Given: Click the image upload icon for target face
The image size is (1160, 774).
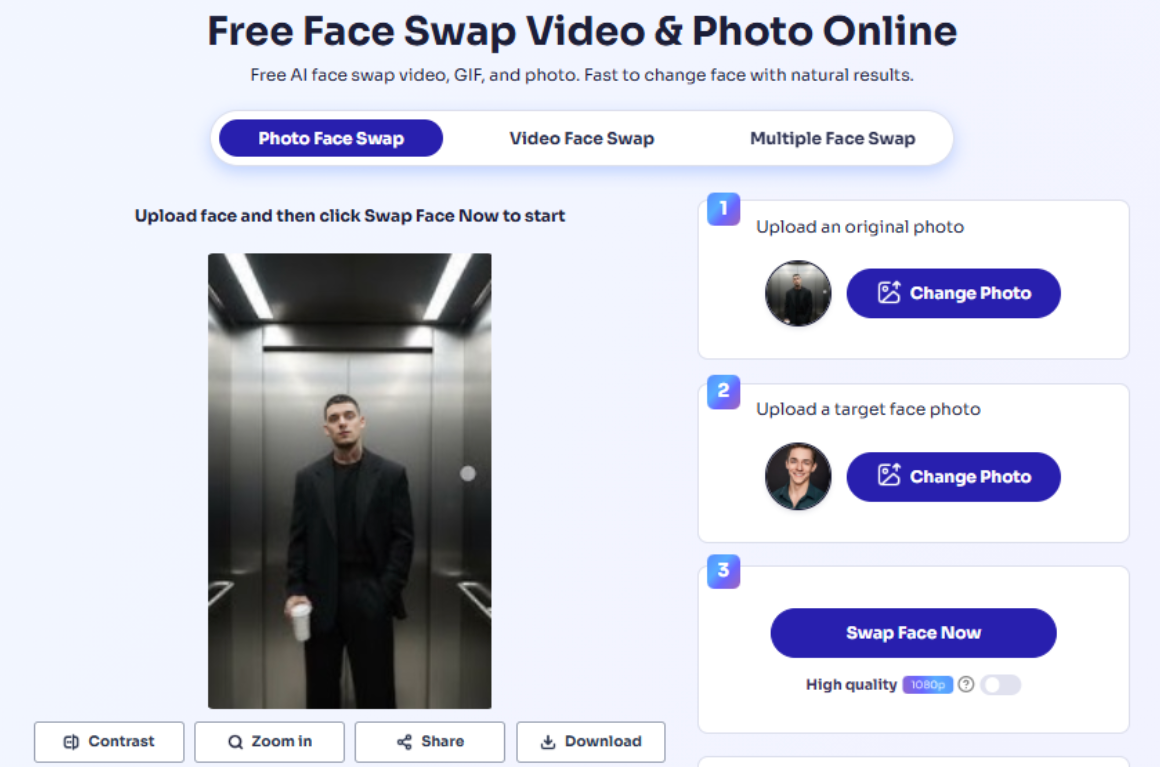Looking at the screenshot, I should (x=889, y=475).
